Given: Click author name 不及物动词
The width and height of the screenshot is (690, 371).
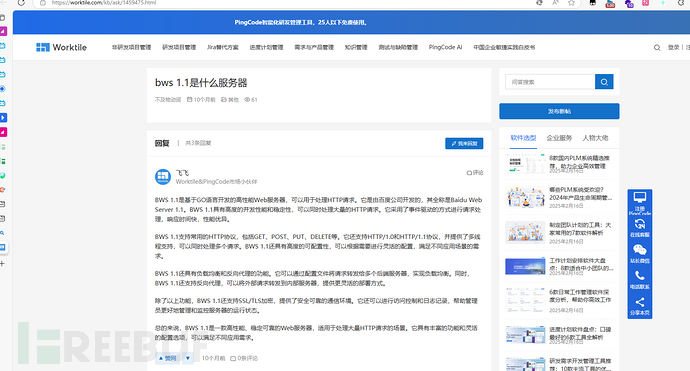Looking at the screenshot, I should click(168, 100).
